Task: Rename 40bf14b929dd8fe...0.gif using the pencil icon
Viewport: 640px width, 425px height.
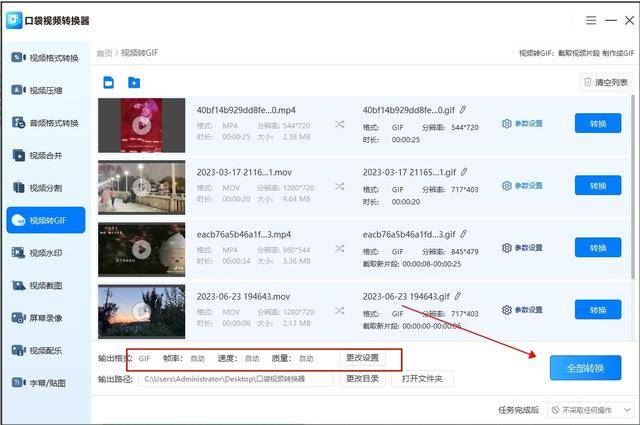Action: [x=463, y=110]
